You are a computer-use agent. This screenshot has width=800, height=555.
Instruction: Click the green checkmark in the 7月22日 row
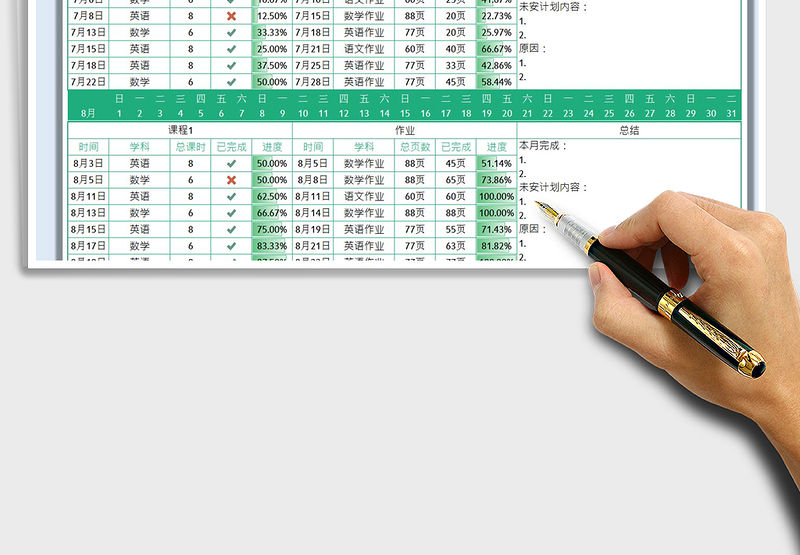click(x=231, y=82)
